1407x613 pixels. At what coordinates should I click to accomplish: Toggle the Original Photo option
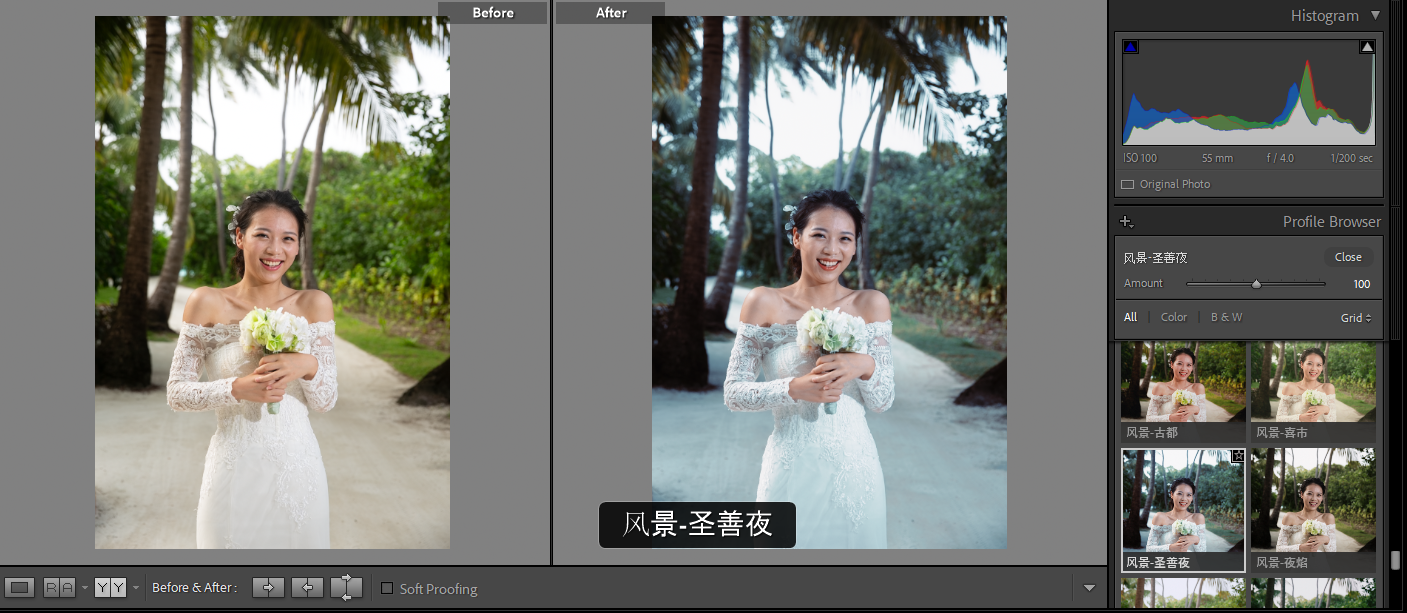coord(1128,185)
